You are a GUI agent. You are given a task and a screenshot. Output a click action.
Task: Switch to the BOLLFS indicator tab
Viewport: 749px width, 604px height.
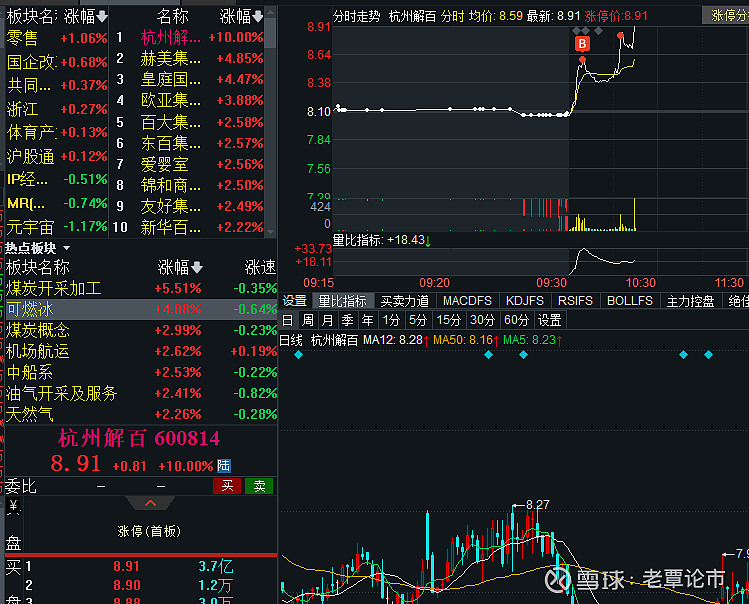pos(630,301)
